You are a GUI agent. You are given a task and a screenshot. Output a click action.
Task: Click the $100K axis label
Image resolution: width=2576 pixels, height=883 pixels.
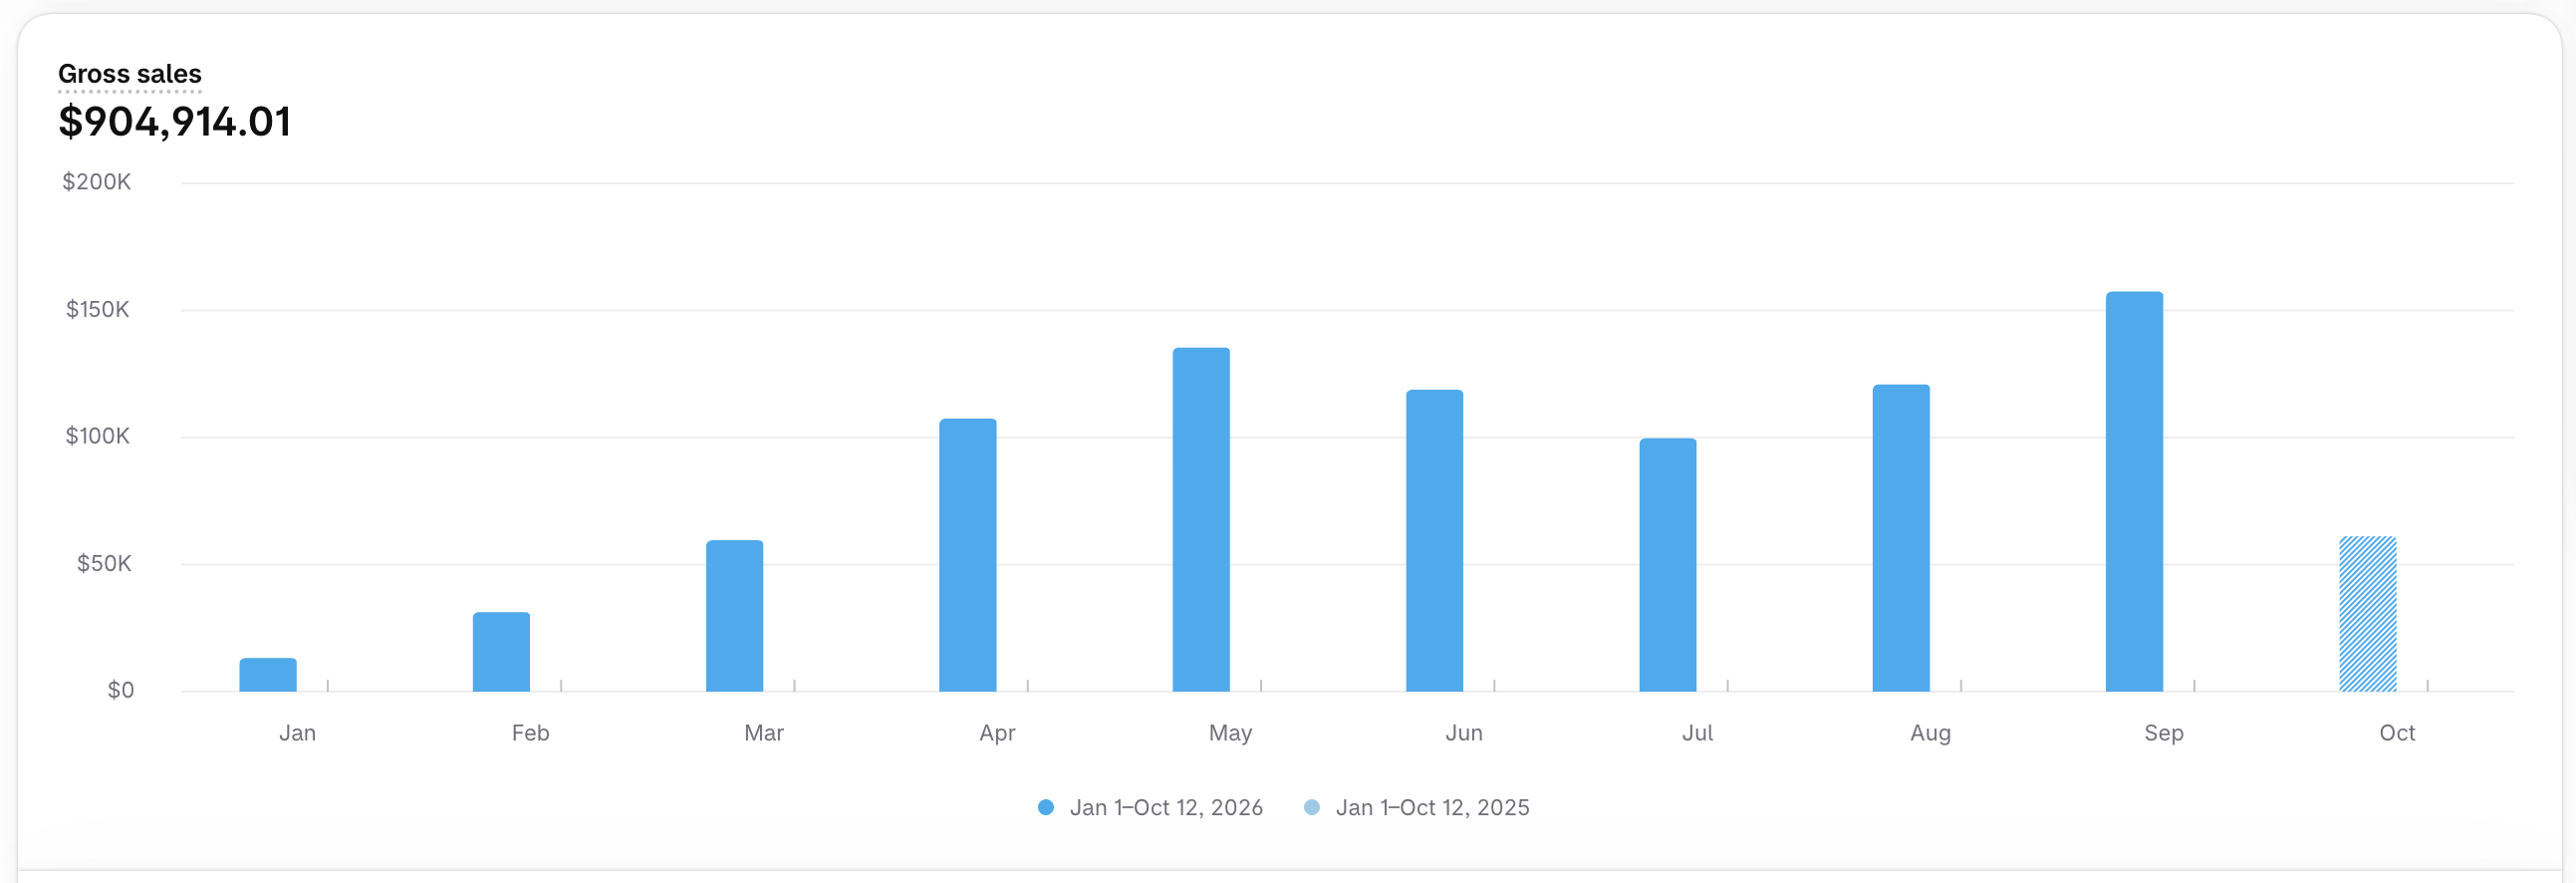click(x=98, y=436)
